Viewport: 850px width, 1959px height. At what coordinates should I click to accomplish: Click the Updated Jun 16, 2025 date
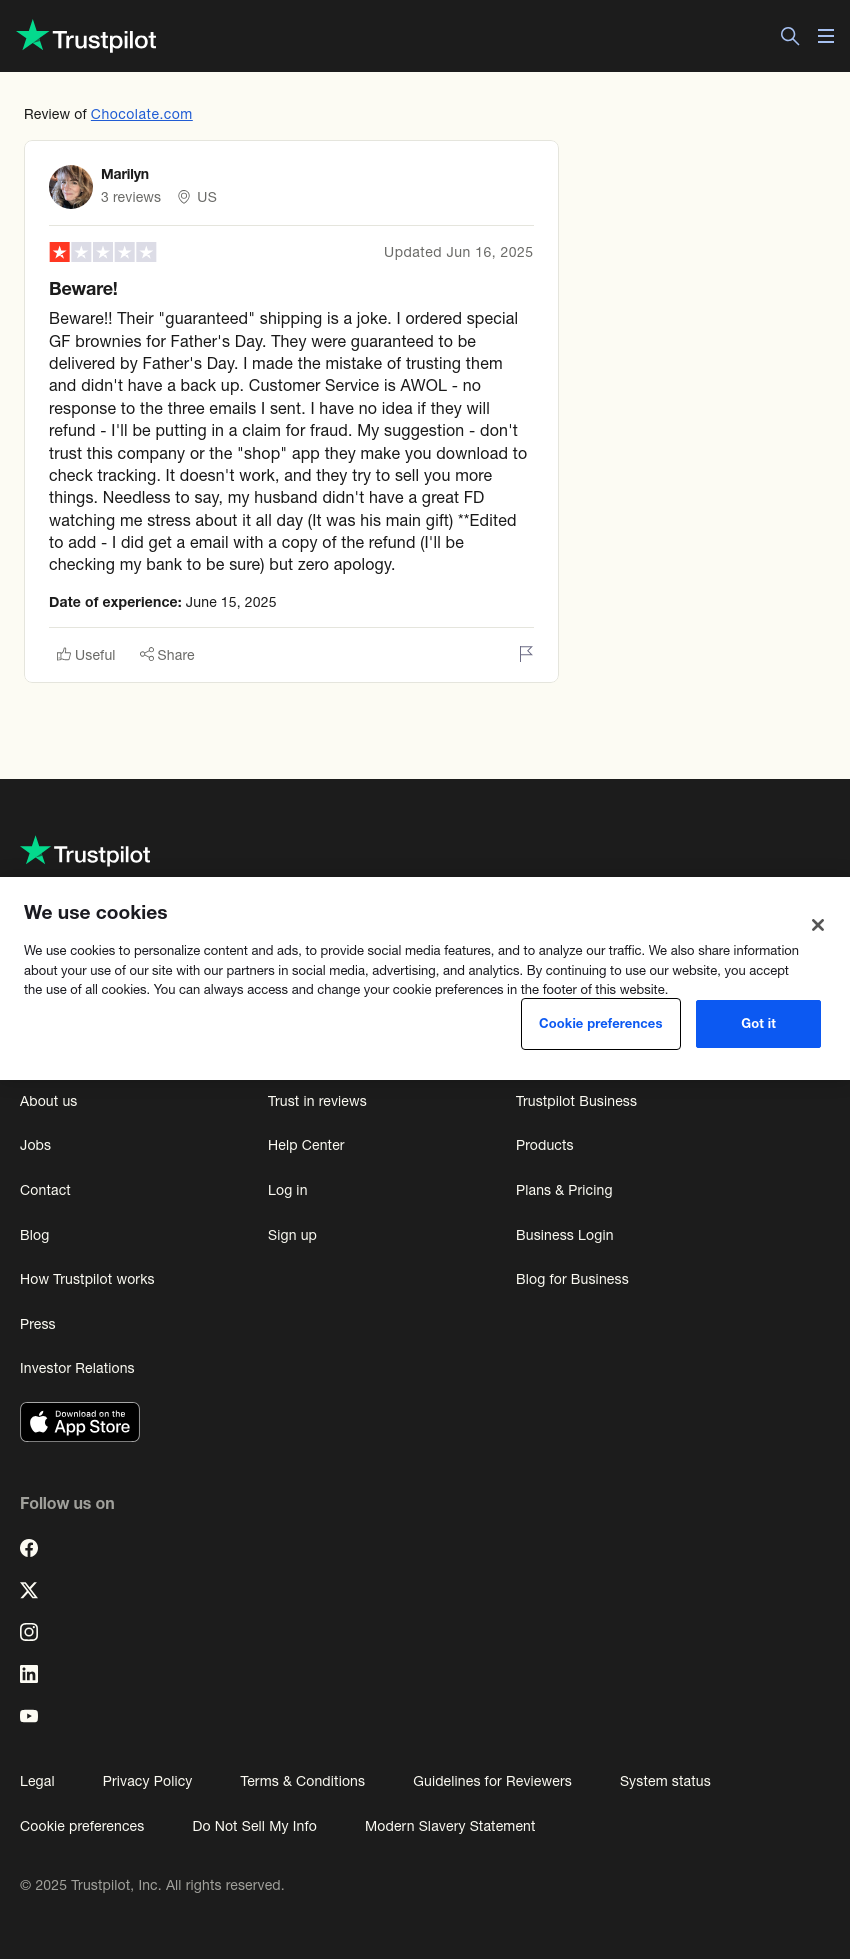pyautogui.click(x=458, y=252)
